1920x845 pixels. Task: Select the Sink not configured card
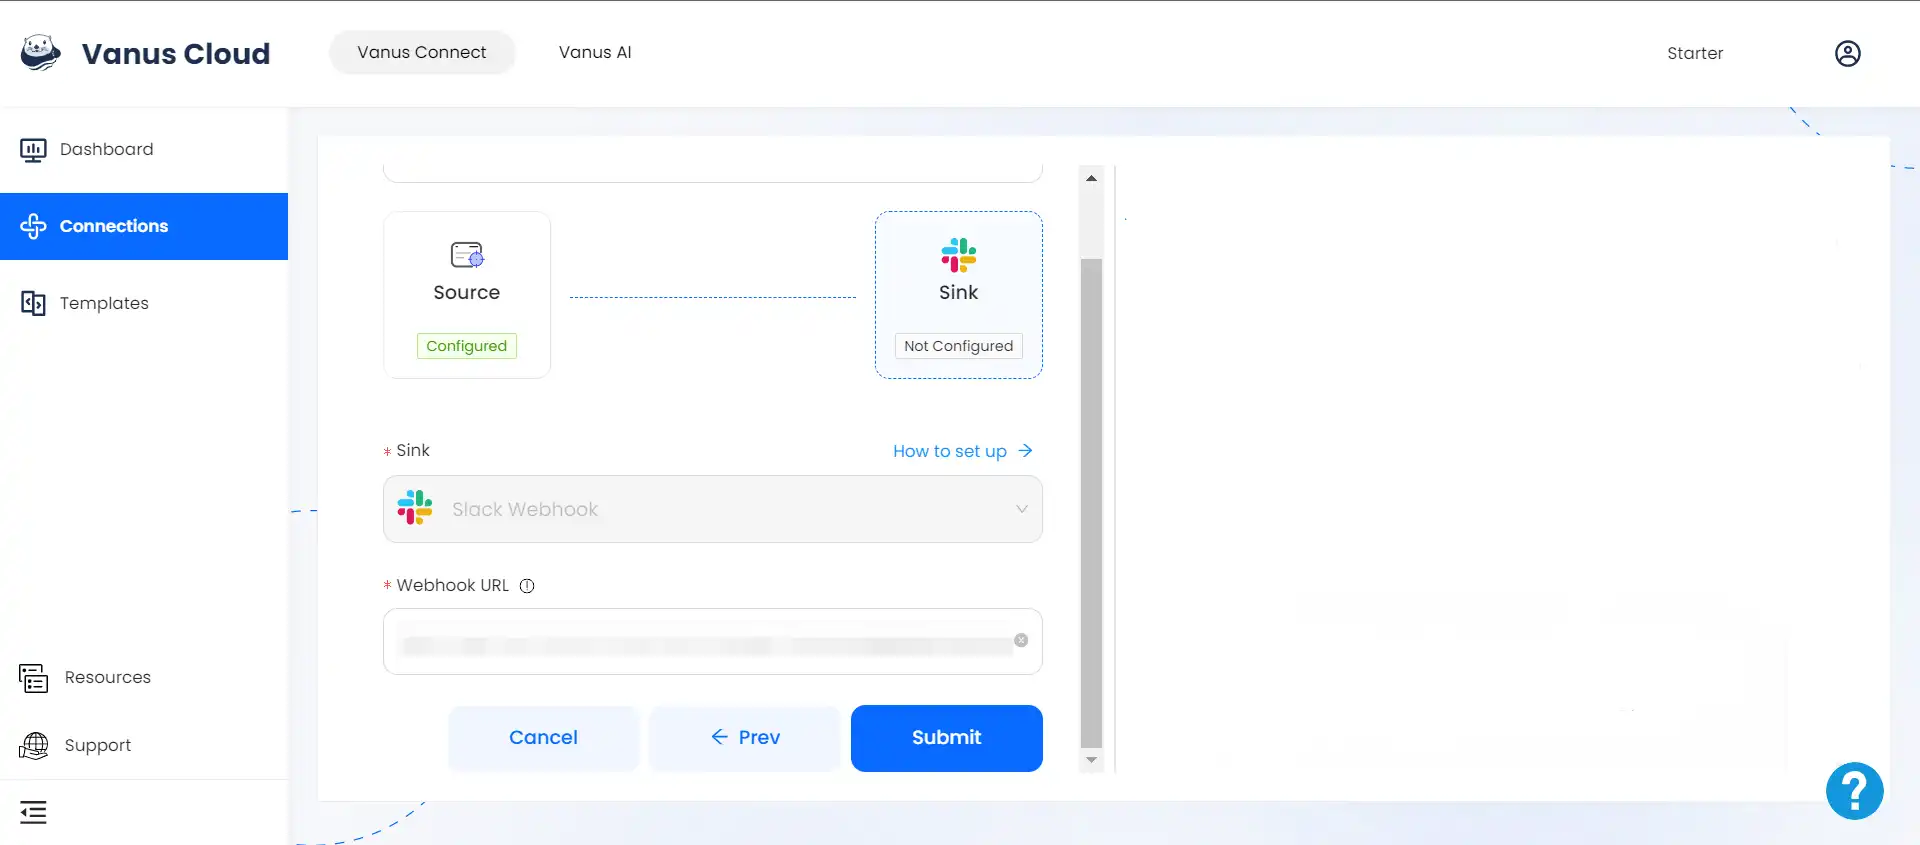coord(959,295)
